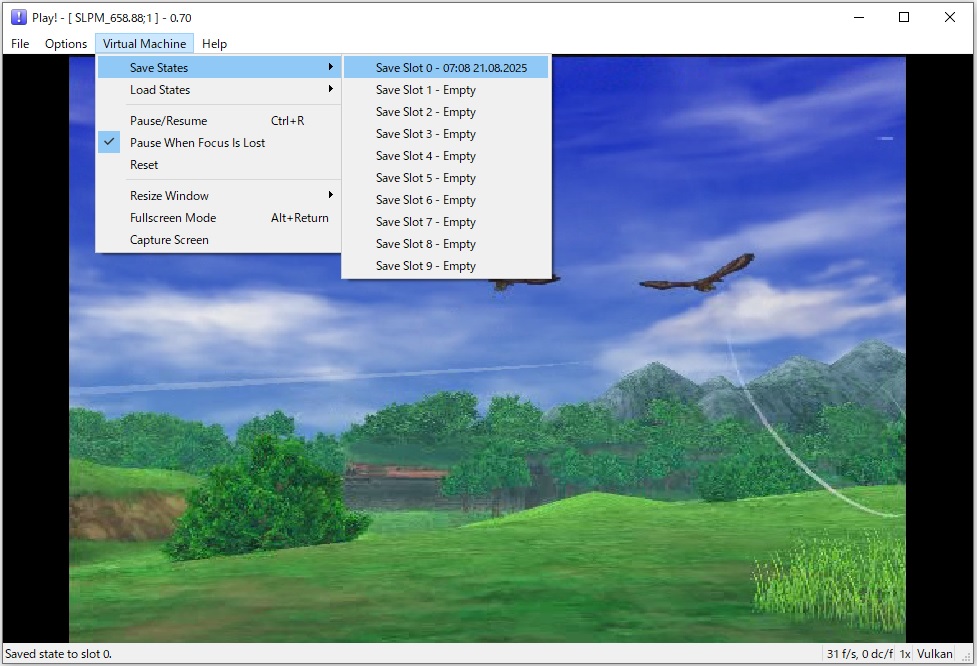Save to Save Slot 3 - Empty
This screenshot has height=666, width=977.
click(446, 133)
